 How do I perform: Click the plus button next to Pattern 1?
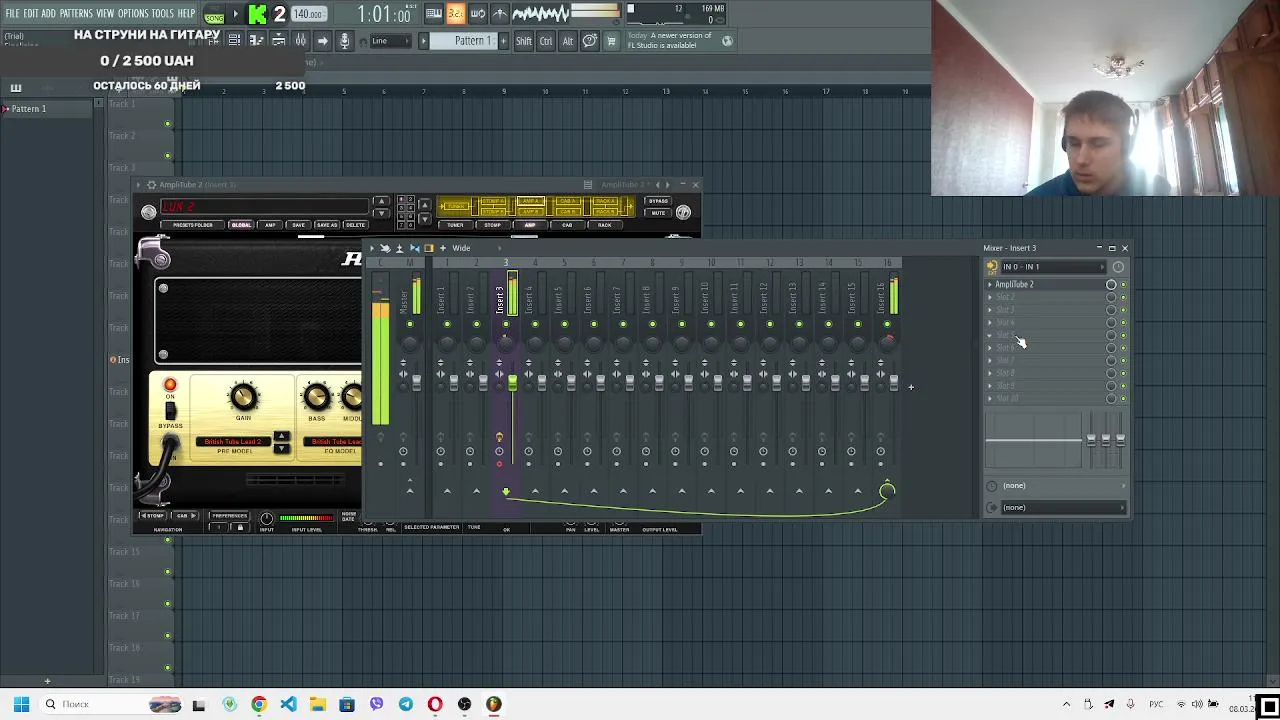(x=501, y=41)
